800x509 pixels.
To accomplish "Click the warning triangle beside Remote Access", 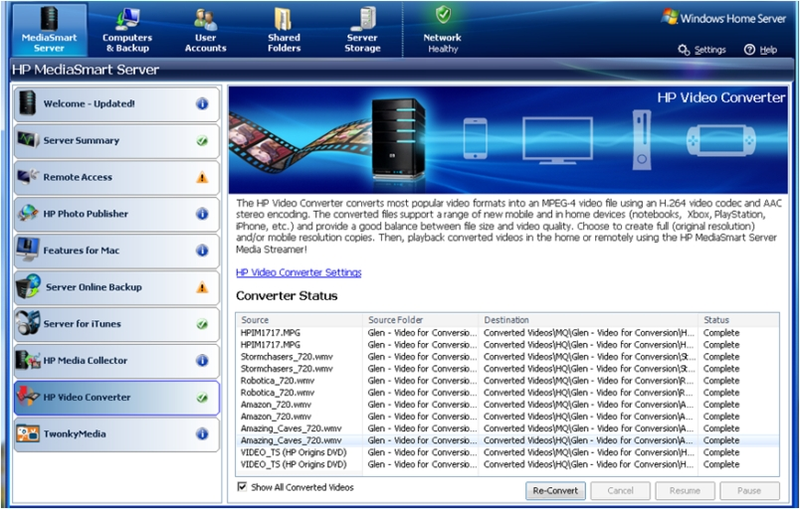I will (x=202, y=177).
